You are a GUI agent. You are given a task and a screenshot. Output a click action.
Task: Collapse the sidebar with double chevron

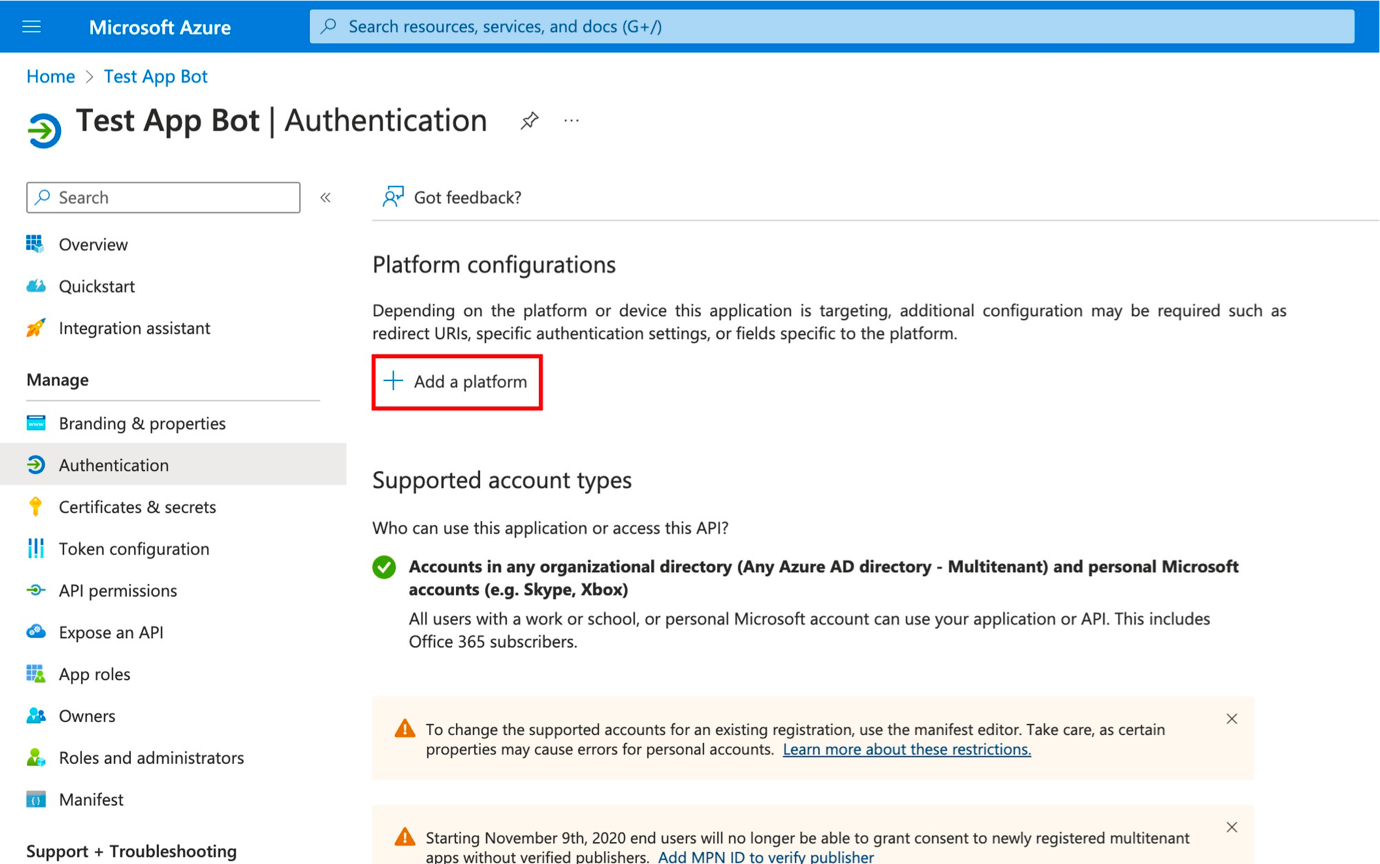tap(325, 198)
